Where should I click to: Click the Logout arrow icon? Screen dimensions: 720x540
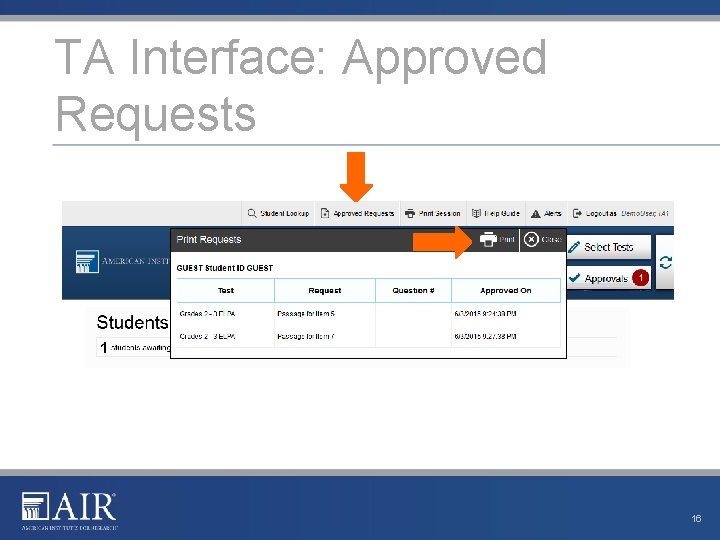tap(577, 214)
